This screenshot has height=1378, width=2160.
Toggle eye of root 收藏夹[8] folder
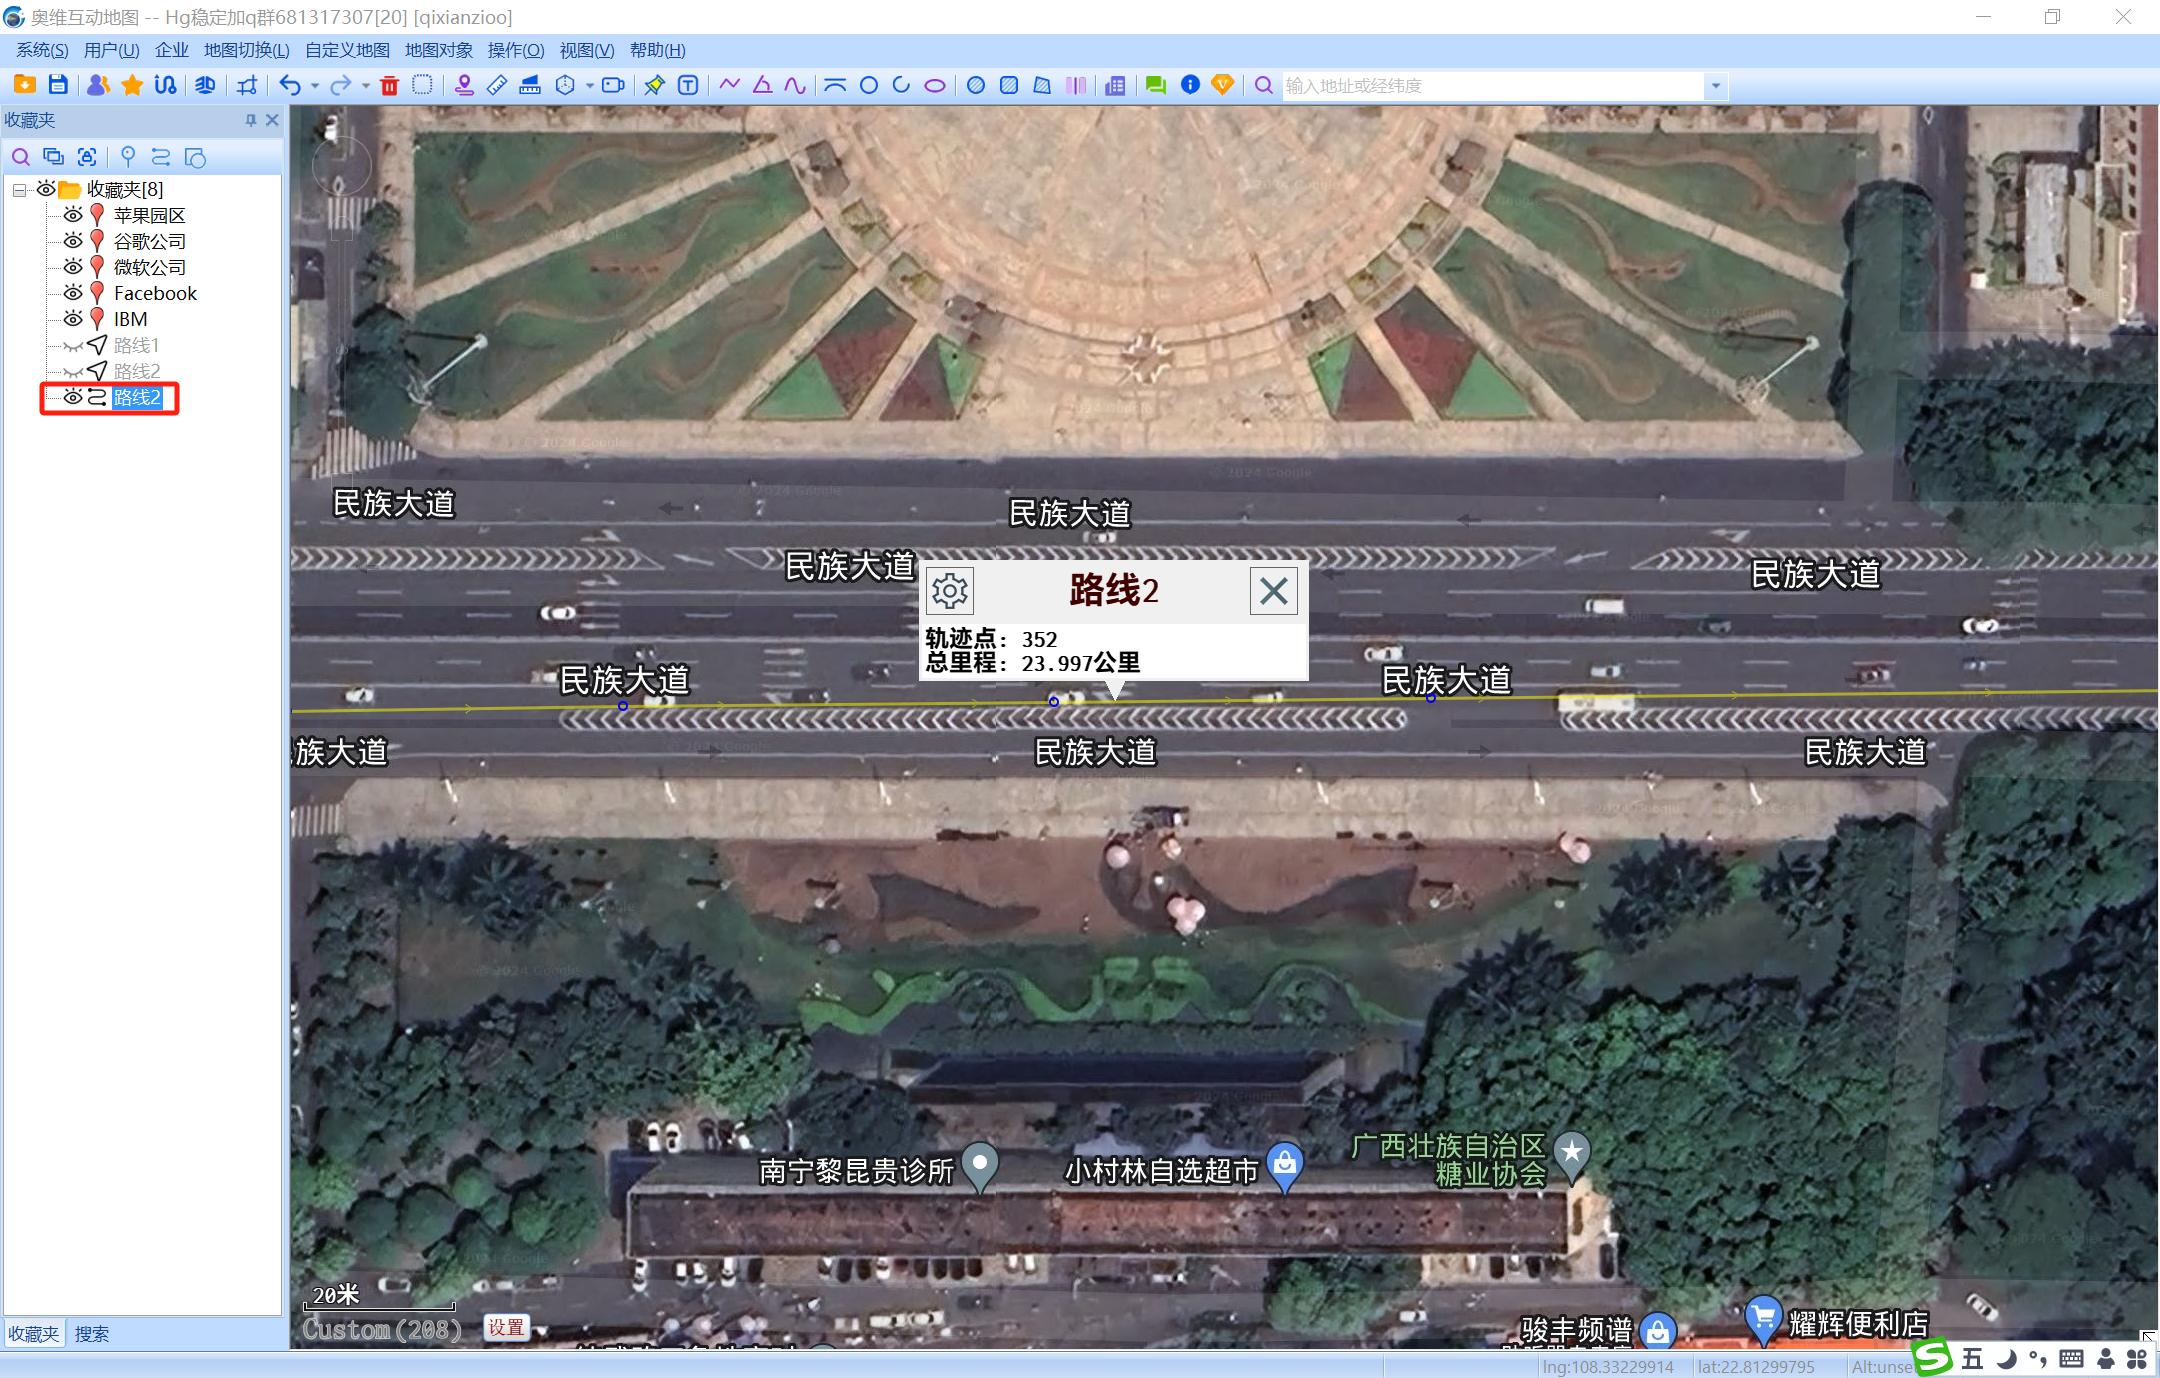click(46, 189)
